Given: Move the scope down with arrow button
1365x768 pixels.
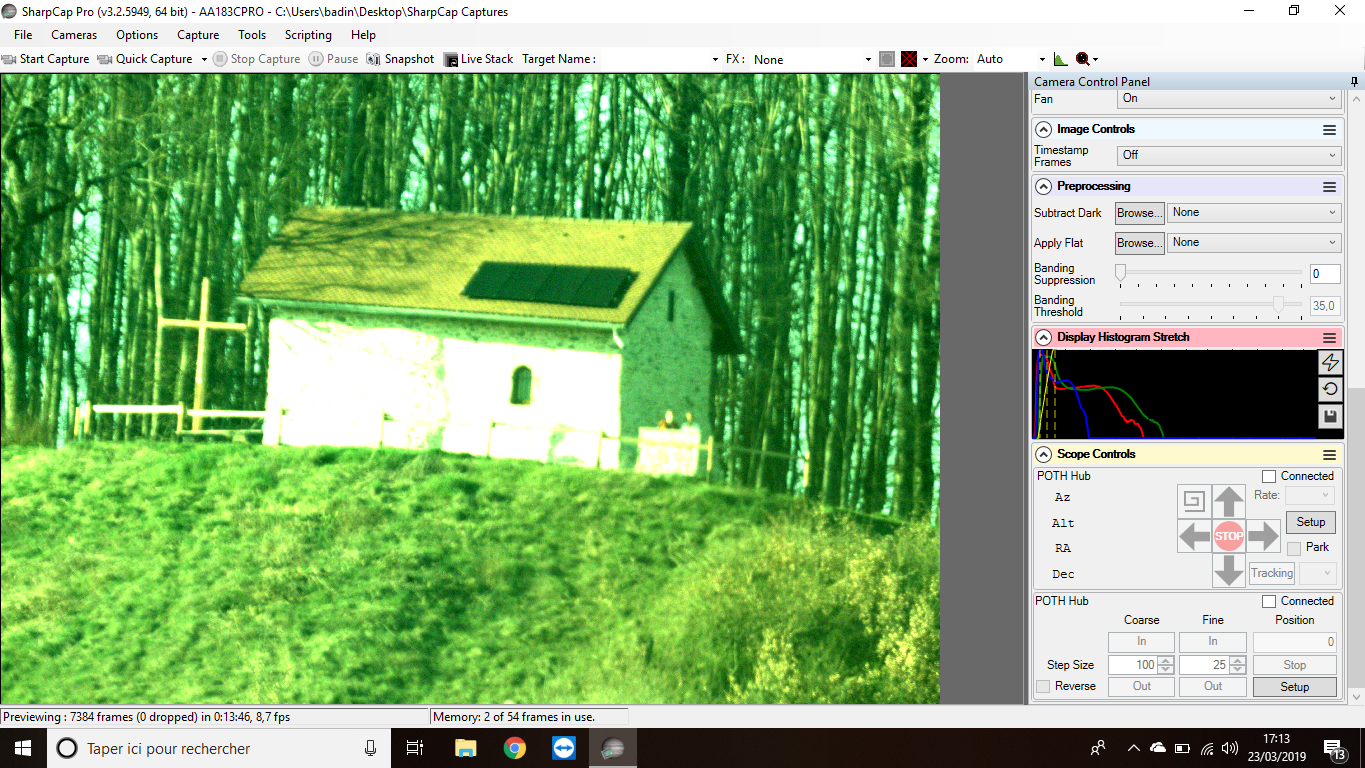Looking at the screenshot, I should [x=1228, y=570].
